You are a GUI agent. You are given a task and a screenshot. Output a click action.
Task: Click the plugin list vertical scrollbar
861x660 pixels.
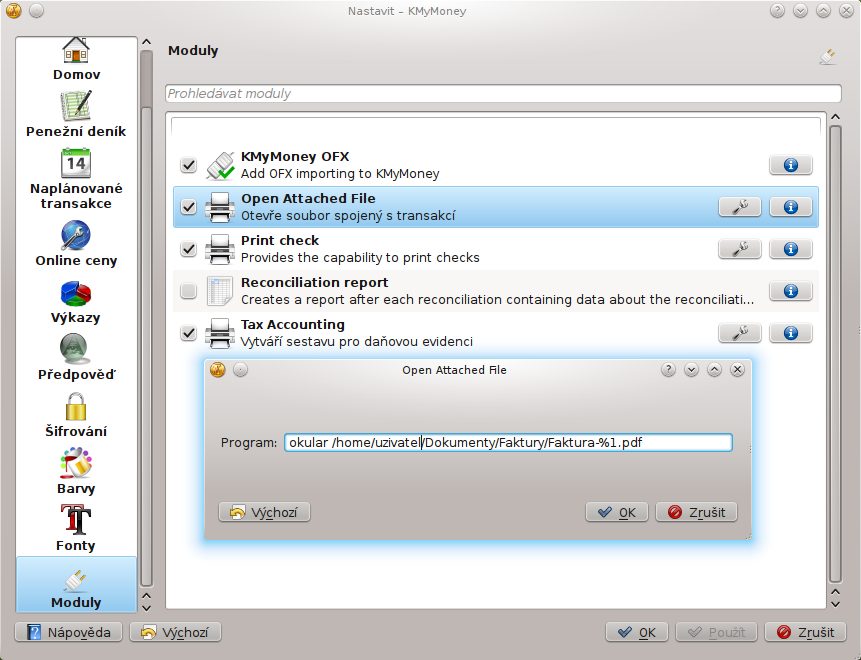coord(835,354)
